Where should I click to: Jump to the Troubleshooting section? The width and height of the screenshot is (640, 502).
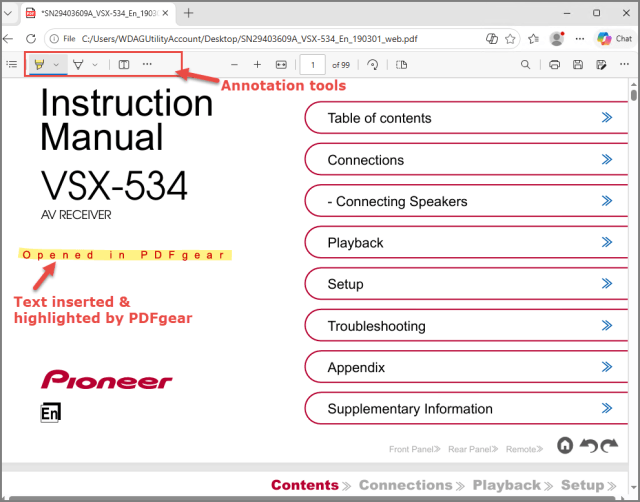(x=466, y=326)
